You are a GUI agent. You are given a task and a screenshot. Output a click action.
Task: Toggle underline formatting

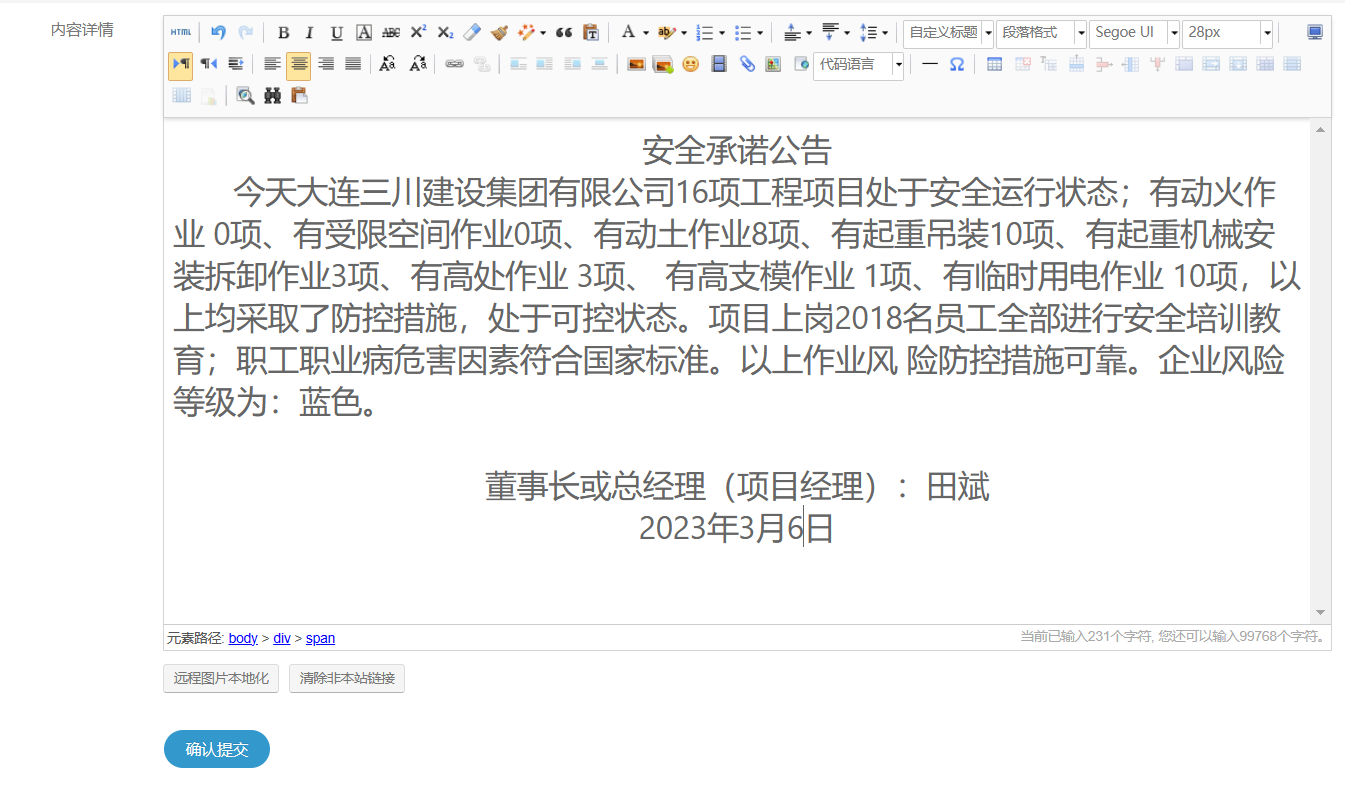coord(337,33)
